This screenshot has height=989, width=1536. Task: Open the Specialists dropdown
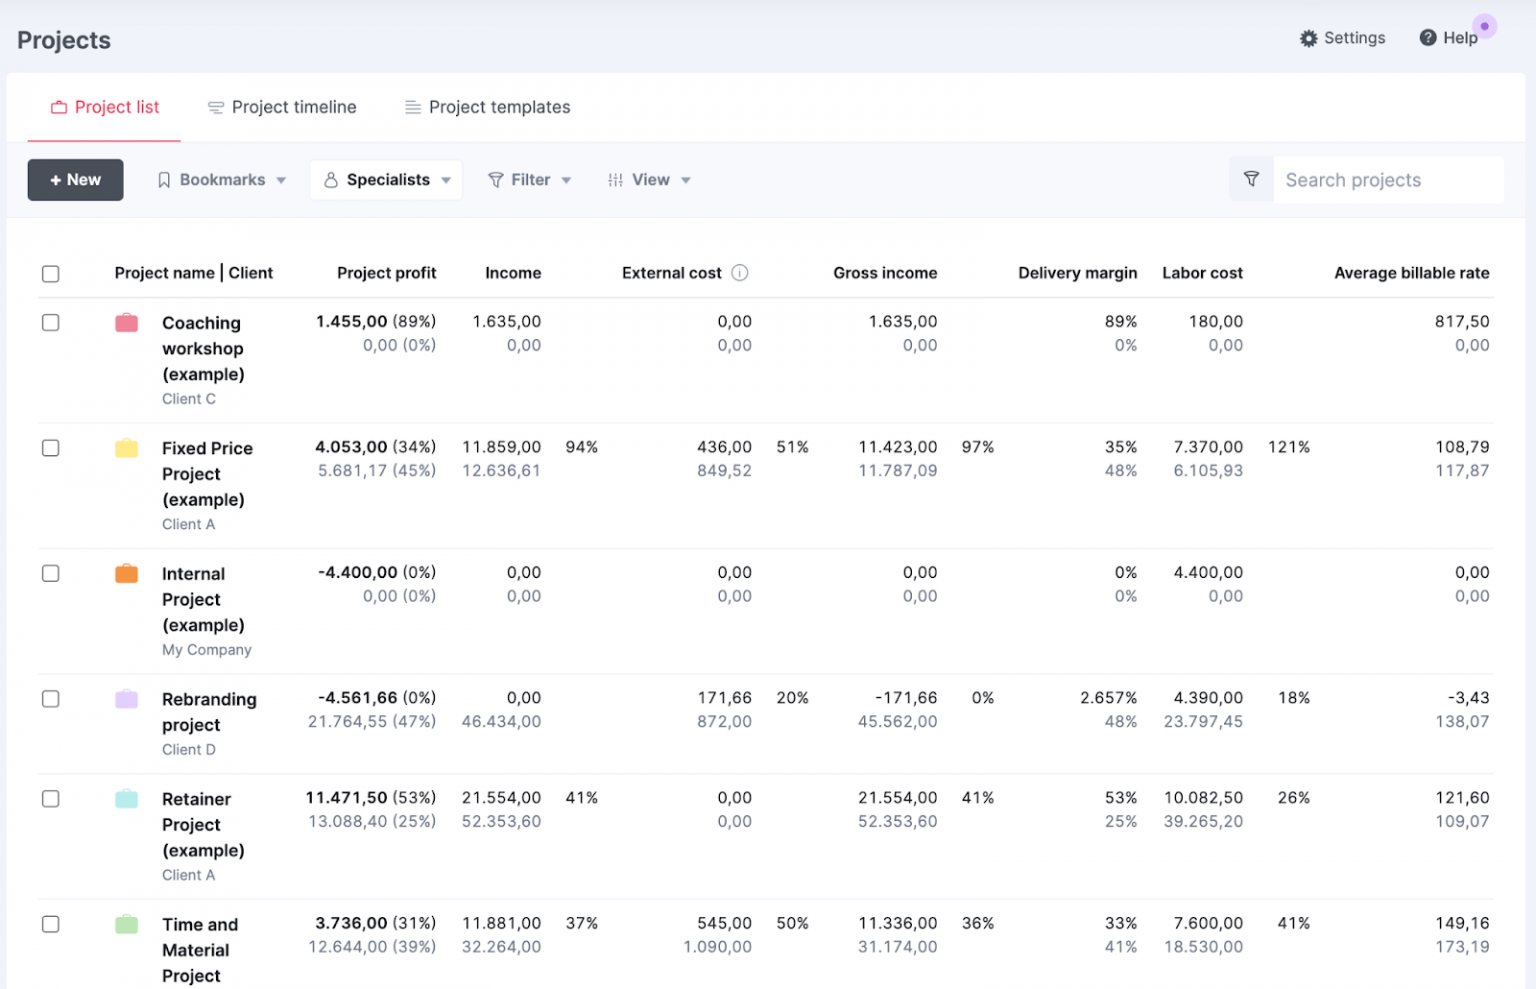386,180
